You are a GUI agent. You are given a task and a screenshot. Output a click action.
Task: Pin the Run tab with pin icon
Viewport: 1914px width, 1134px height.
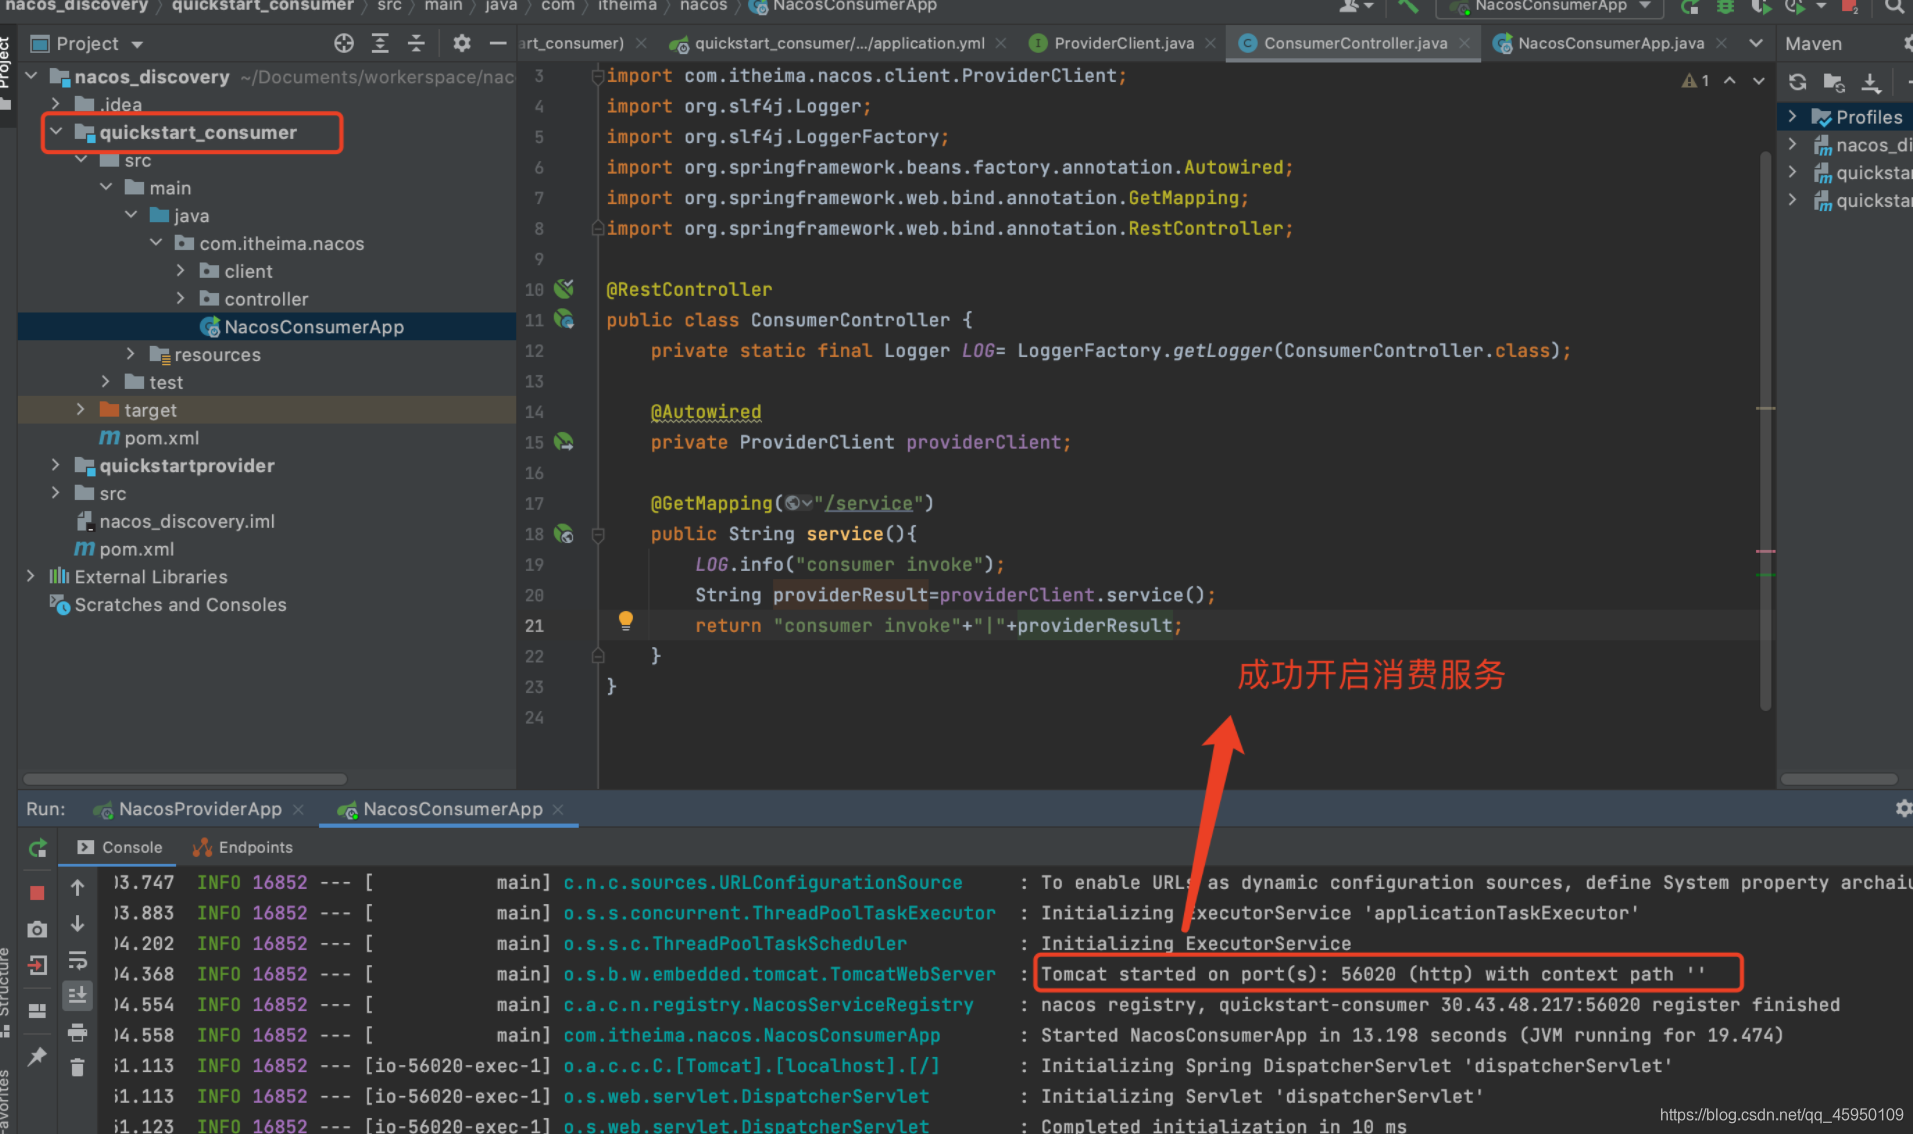click(x=38, y=1056)
